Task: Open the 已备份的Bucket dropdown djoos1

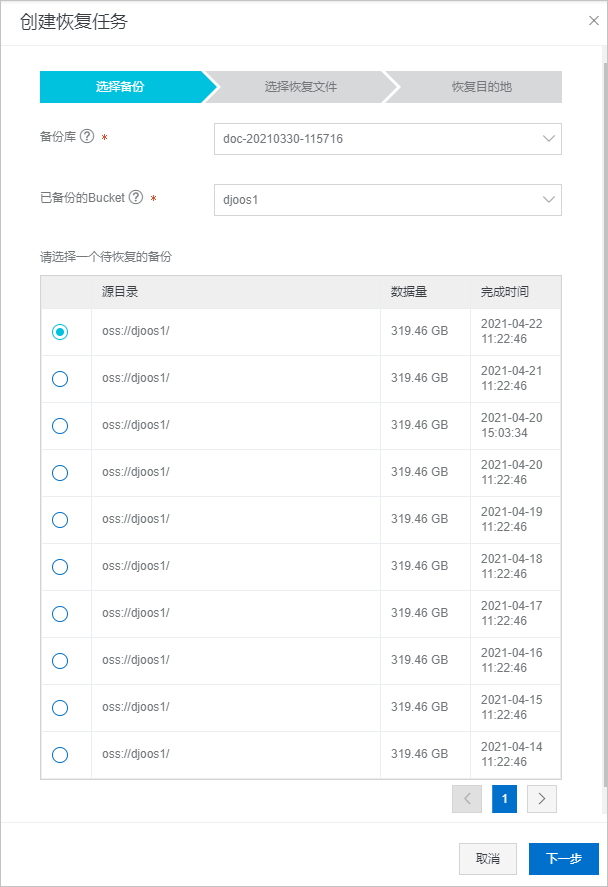Action: tap(387, 200)
